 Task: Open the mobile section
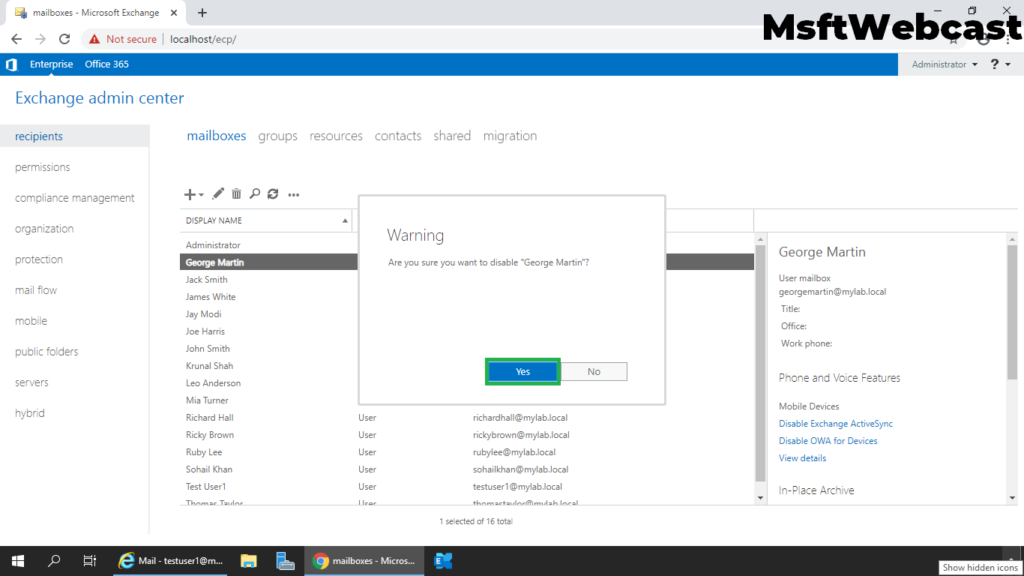click(31, 321)
